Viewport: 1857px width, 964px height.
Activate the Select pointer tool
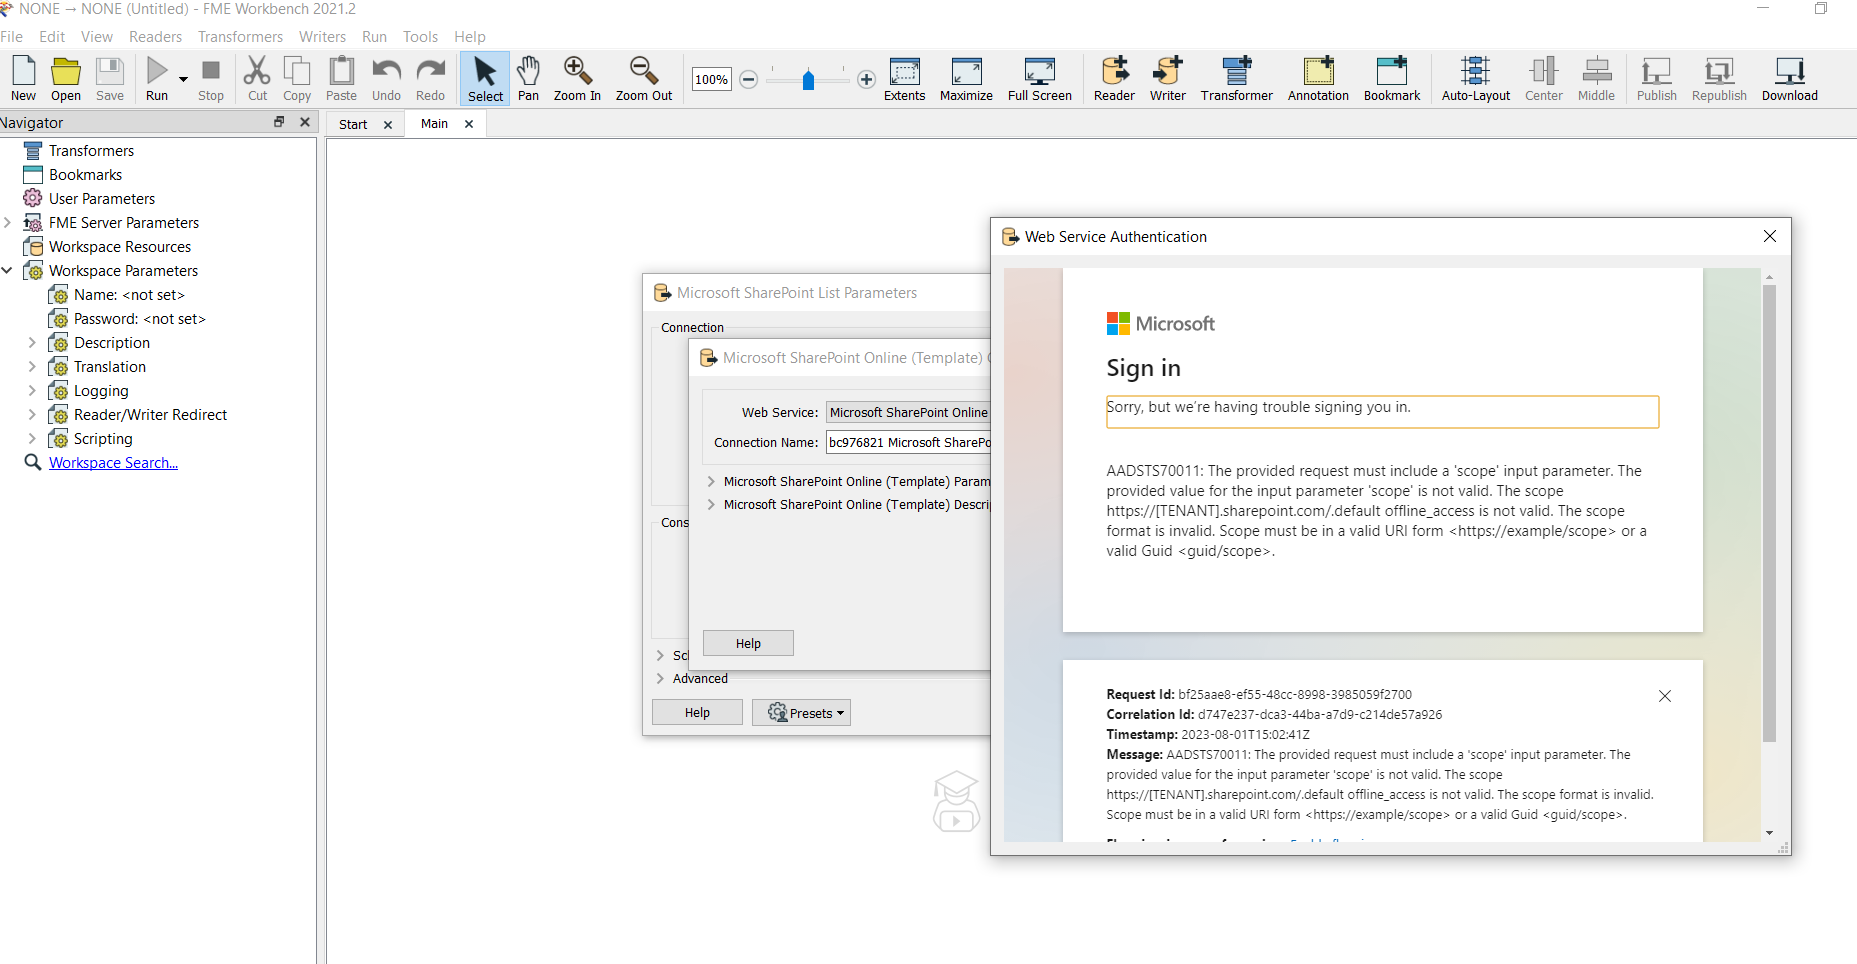(485, 79)
